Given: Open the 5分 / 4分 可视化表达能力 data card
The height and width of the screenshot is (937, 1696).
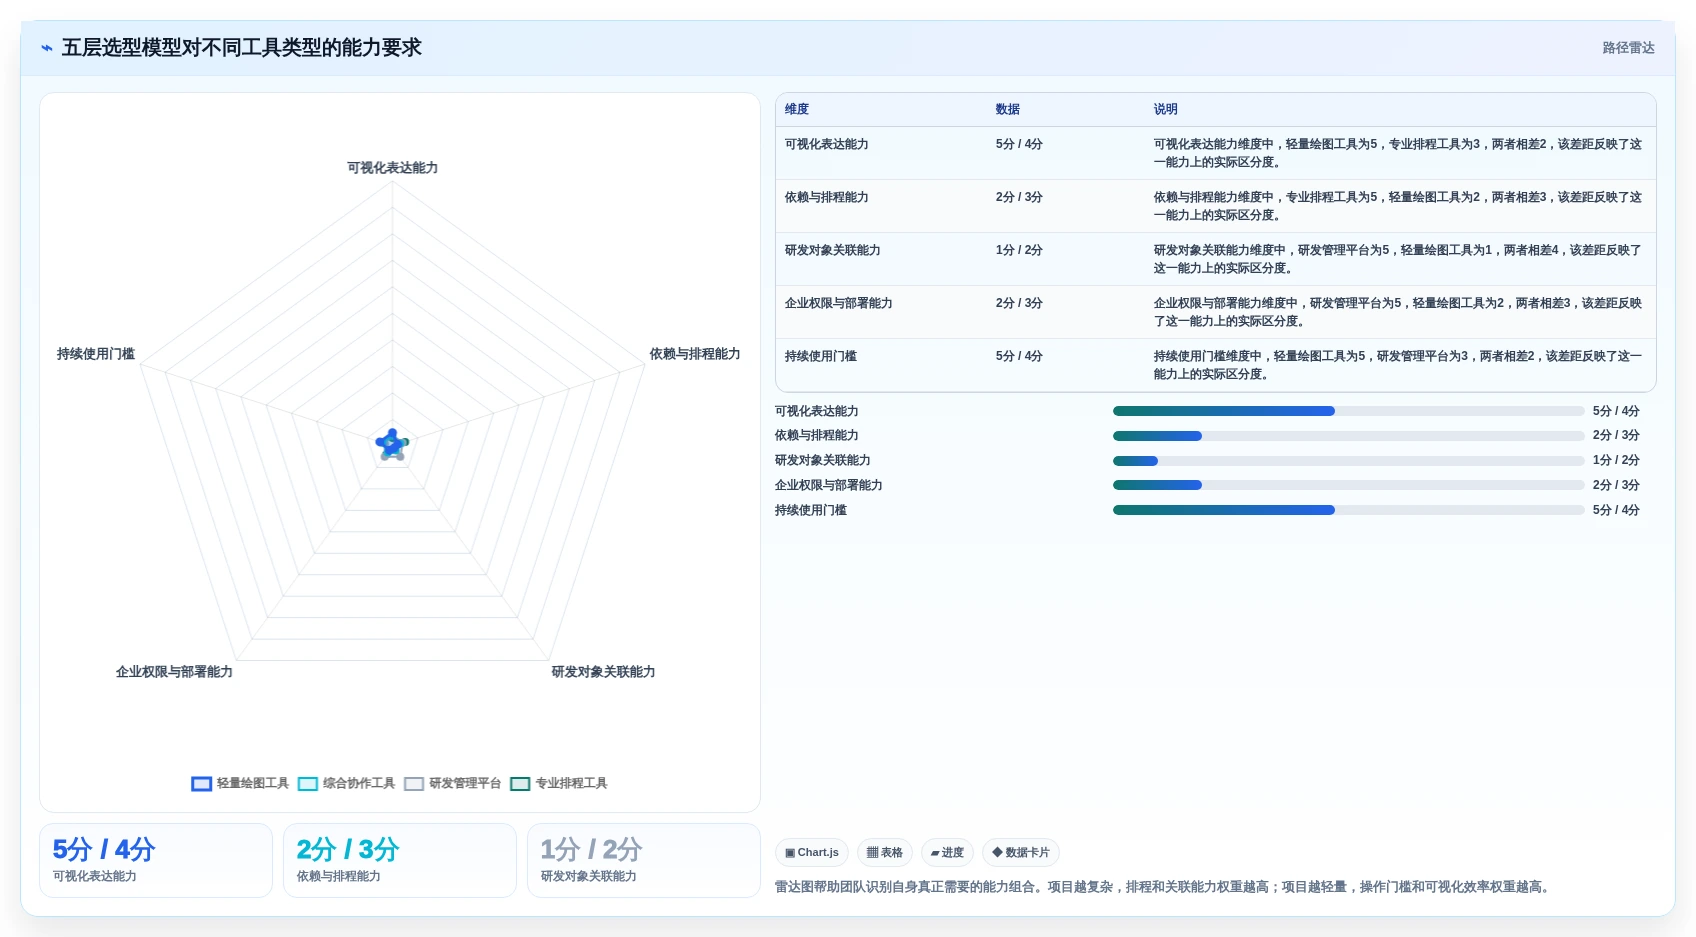Looking at the screenshot, I should [156, 861].
